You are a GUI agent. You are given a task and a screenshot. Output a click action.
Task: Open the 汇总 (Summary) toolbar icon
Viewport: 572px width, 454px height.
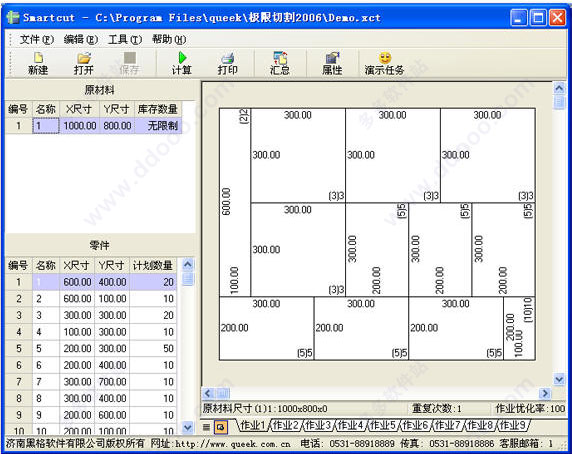point(280,63)
